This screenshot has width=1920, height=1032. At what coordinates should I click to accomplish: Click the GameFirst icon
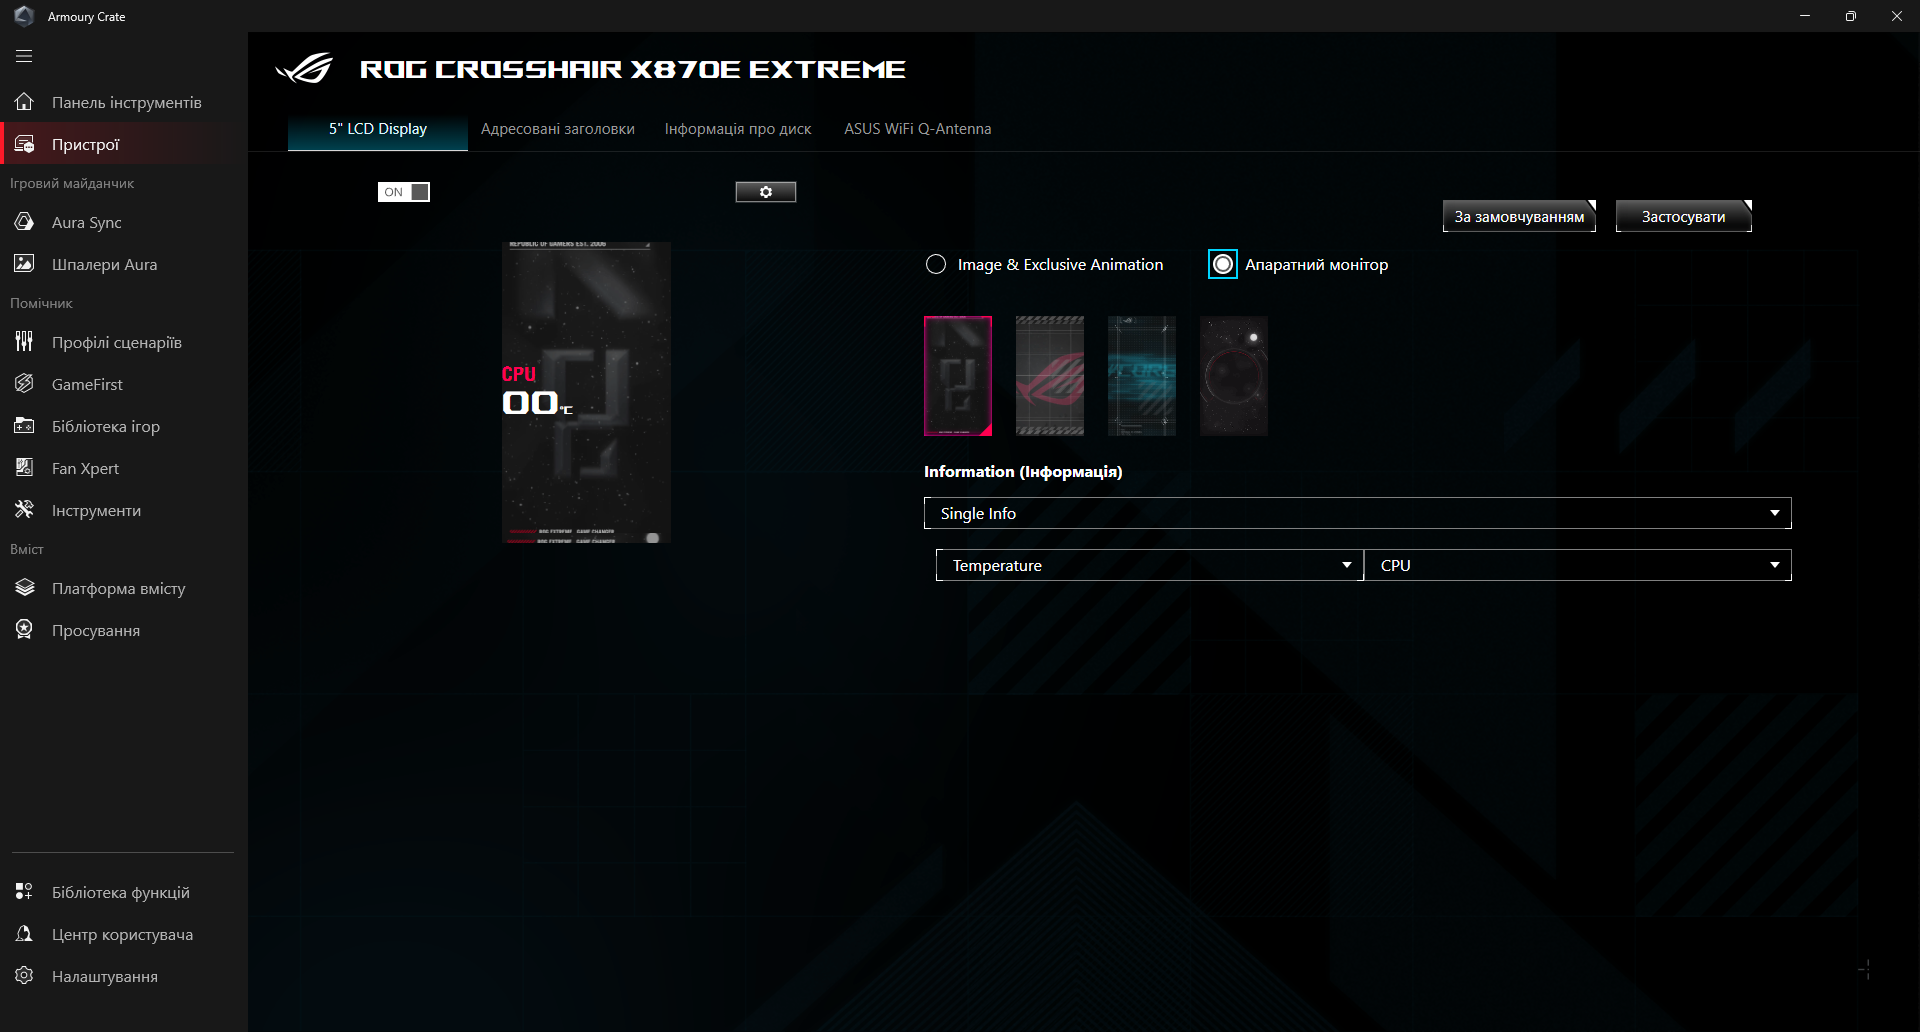tap(24, 384)
